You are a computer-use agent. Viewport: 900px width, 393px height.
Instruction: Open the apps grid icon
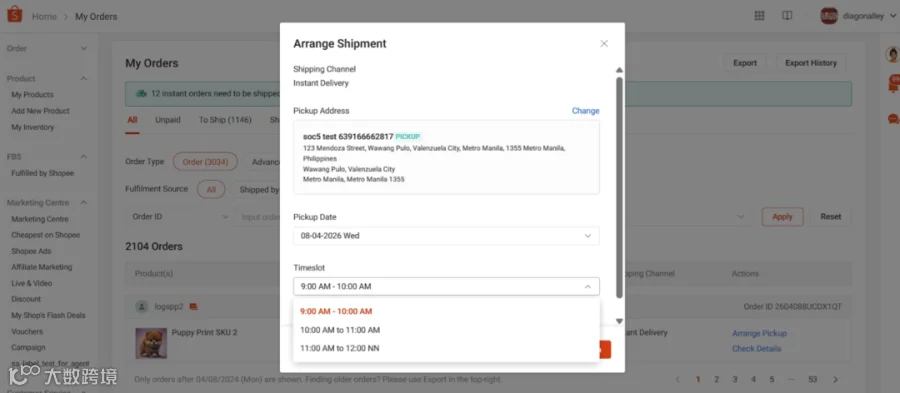[759, 16]
